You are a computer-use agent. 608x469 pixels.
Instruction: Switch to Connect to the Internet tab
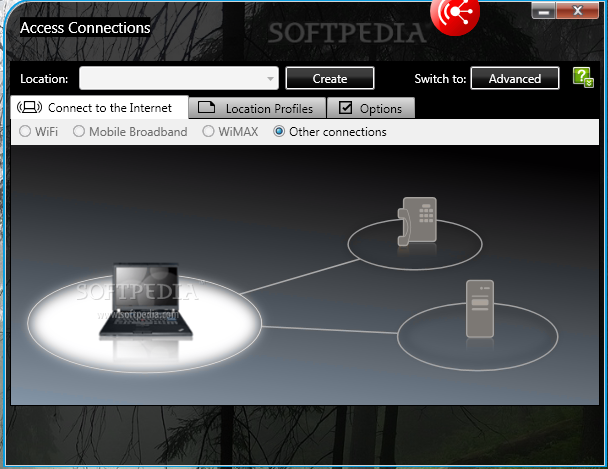coord(100,107)
